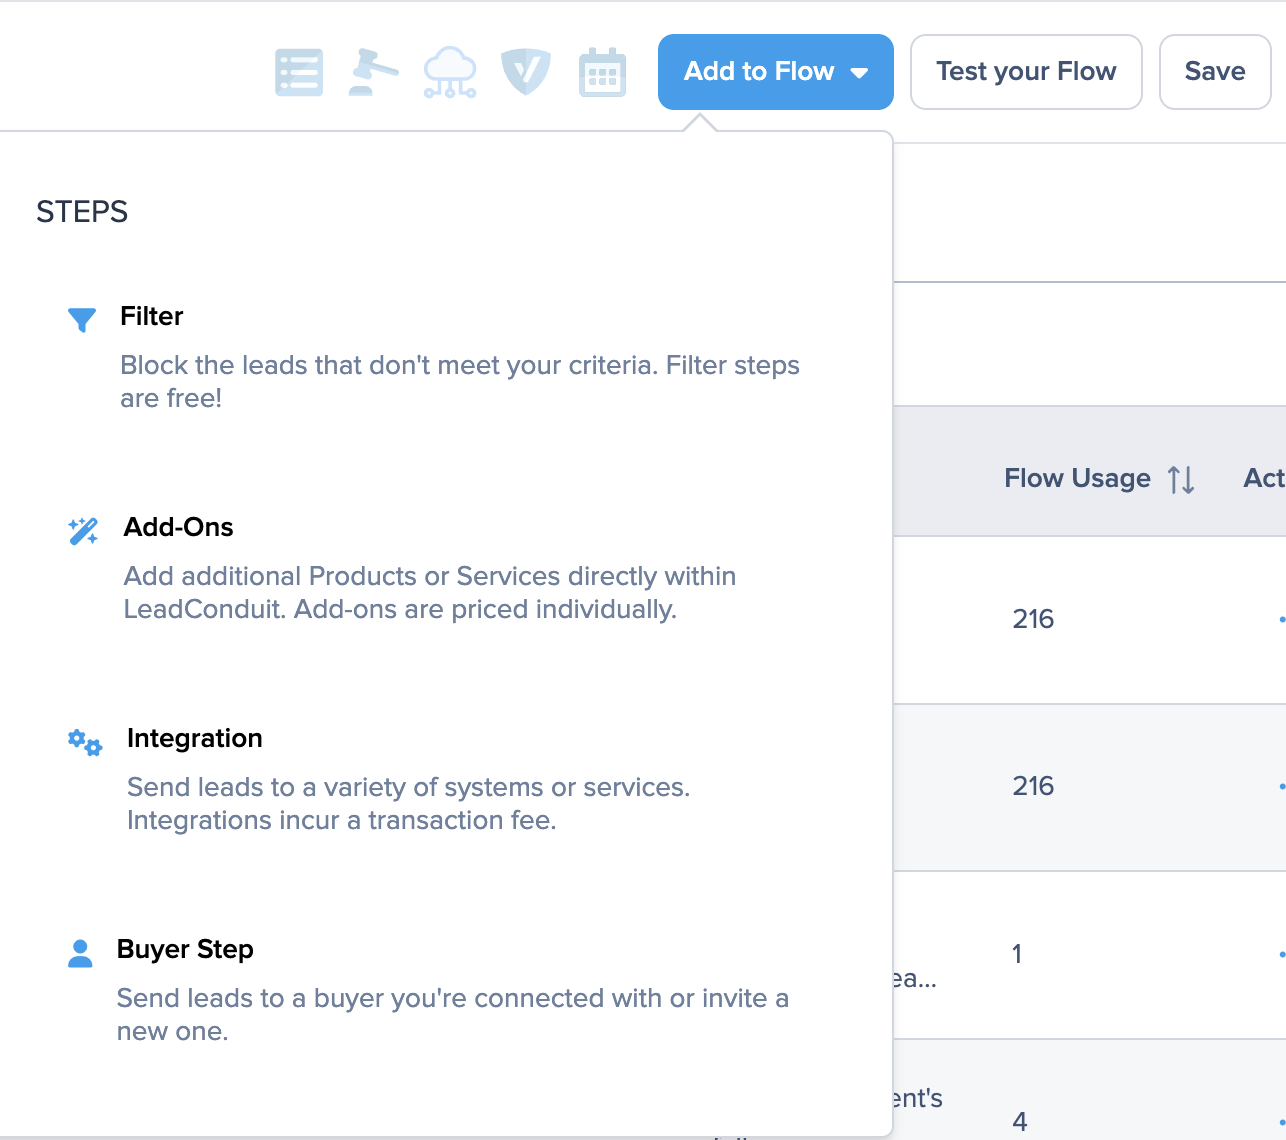Click the person Buyer Step icon

[x=80, y=953]
